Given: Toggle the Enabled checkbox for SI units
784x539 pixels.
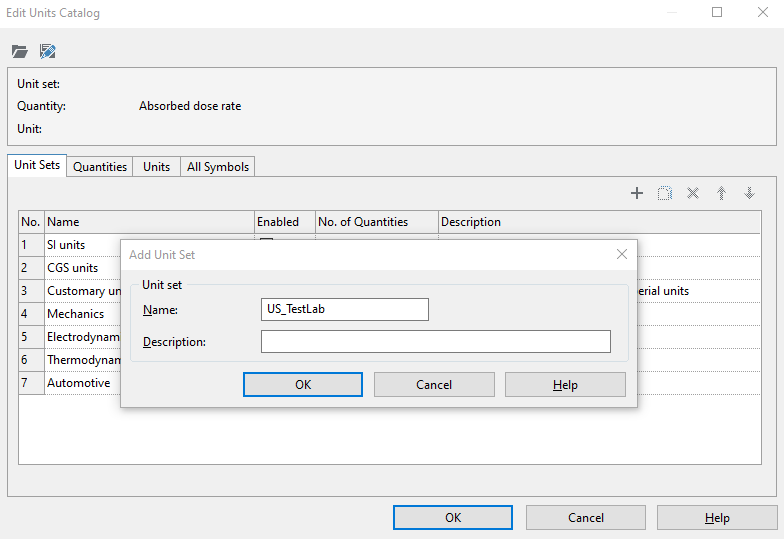Looking at the screenshot, I should pyautogui.click(x=267, y=239).
